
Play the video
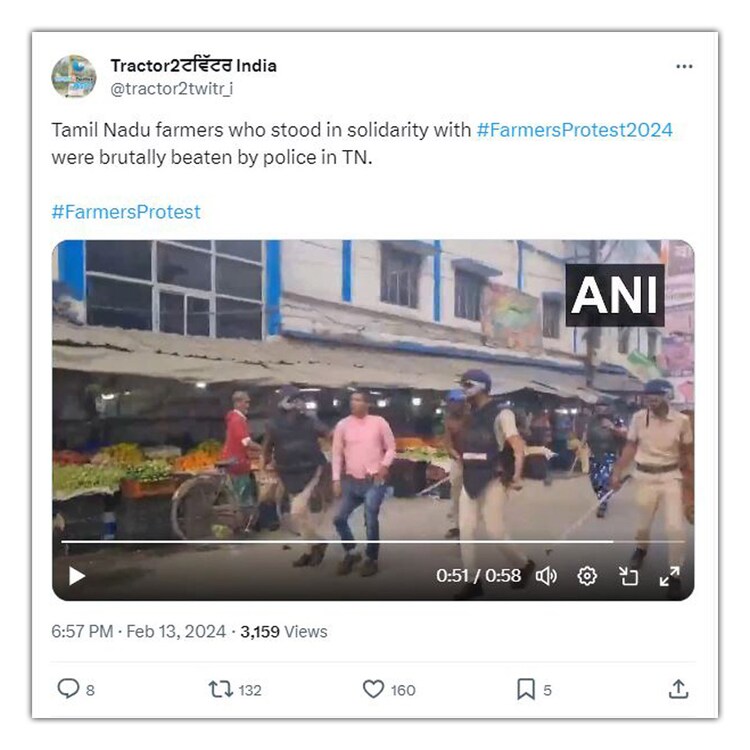pyautogui.click(x=77, y=576)
